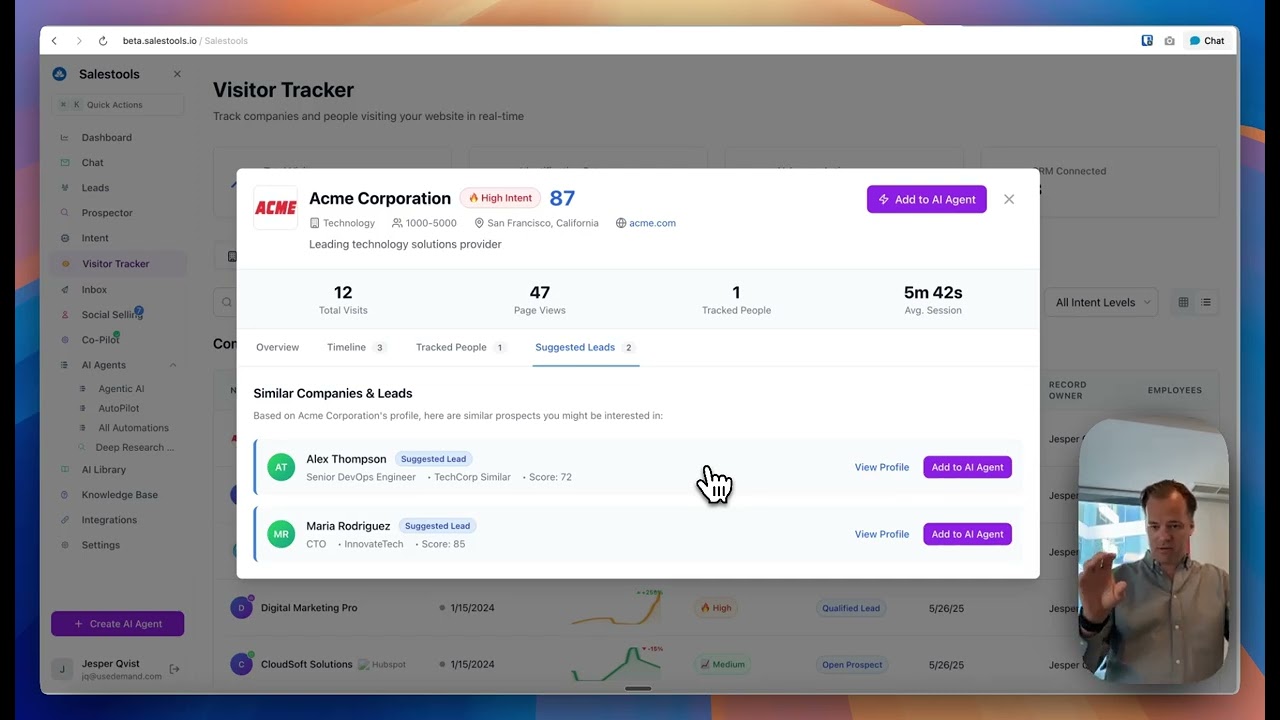Collapse the AI Agents sidebar section
Image resolution: width=1280 pixels, height=720 pixels.
pyautogui.click(x=173, y=365)
